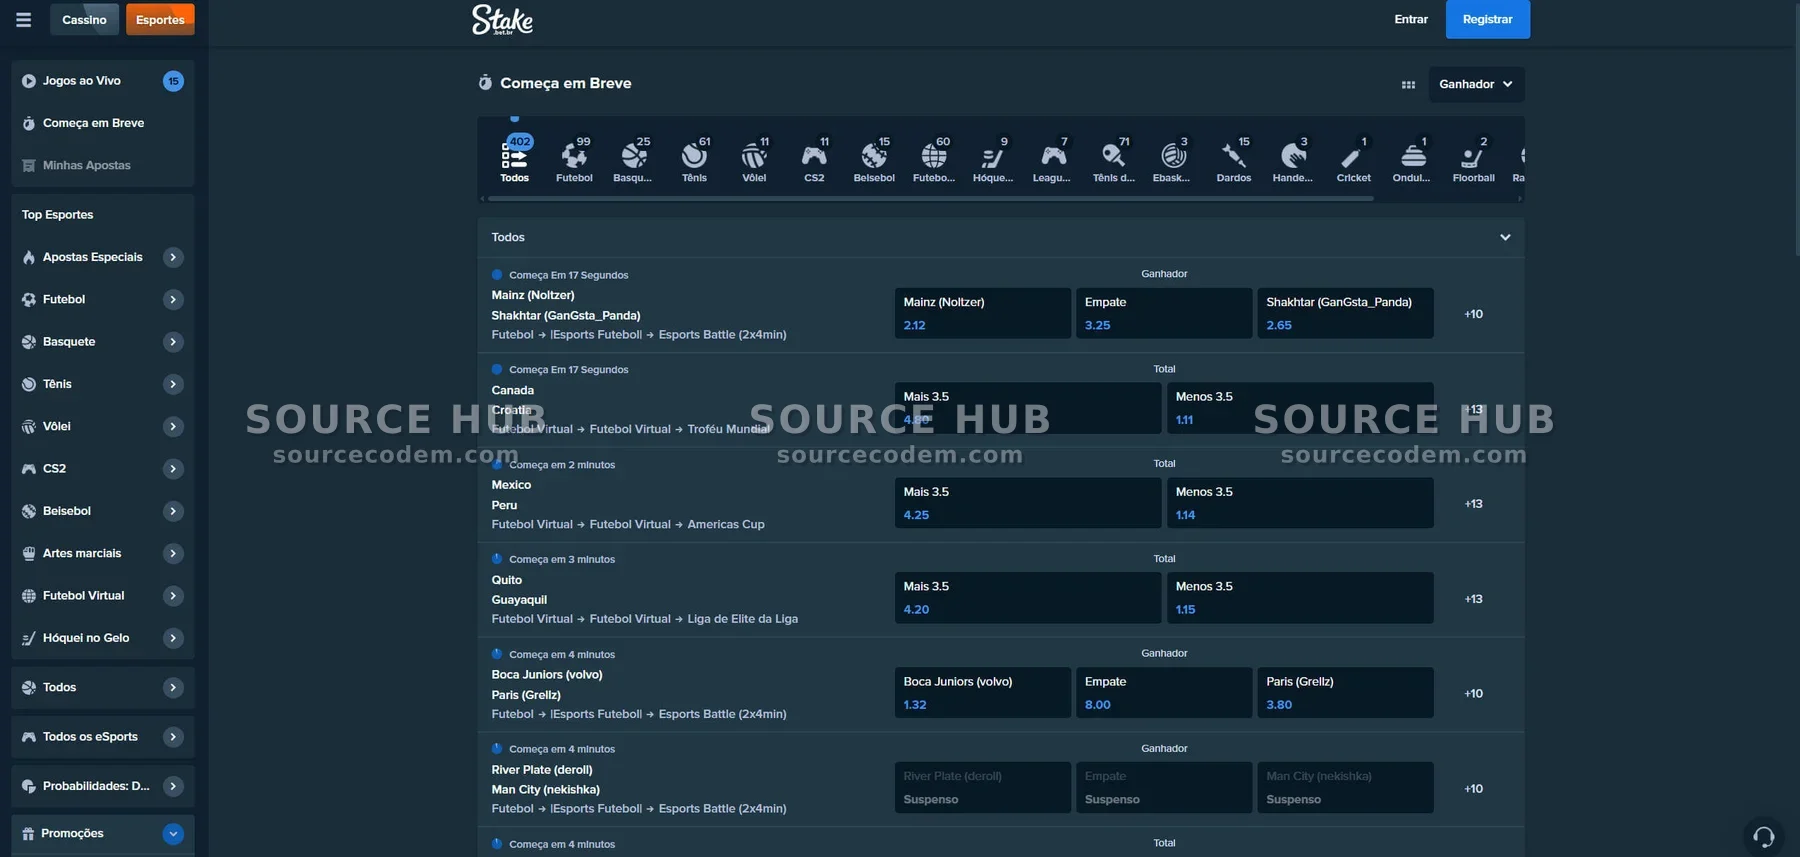
Task: Switch to the Cassino tab
Action: pos(84,20)
